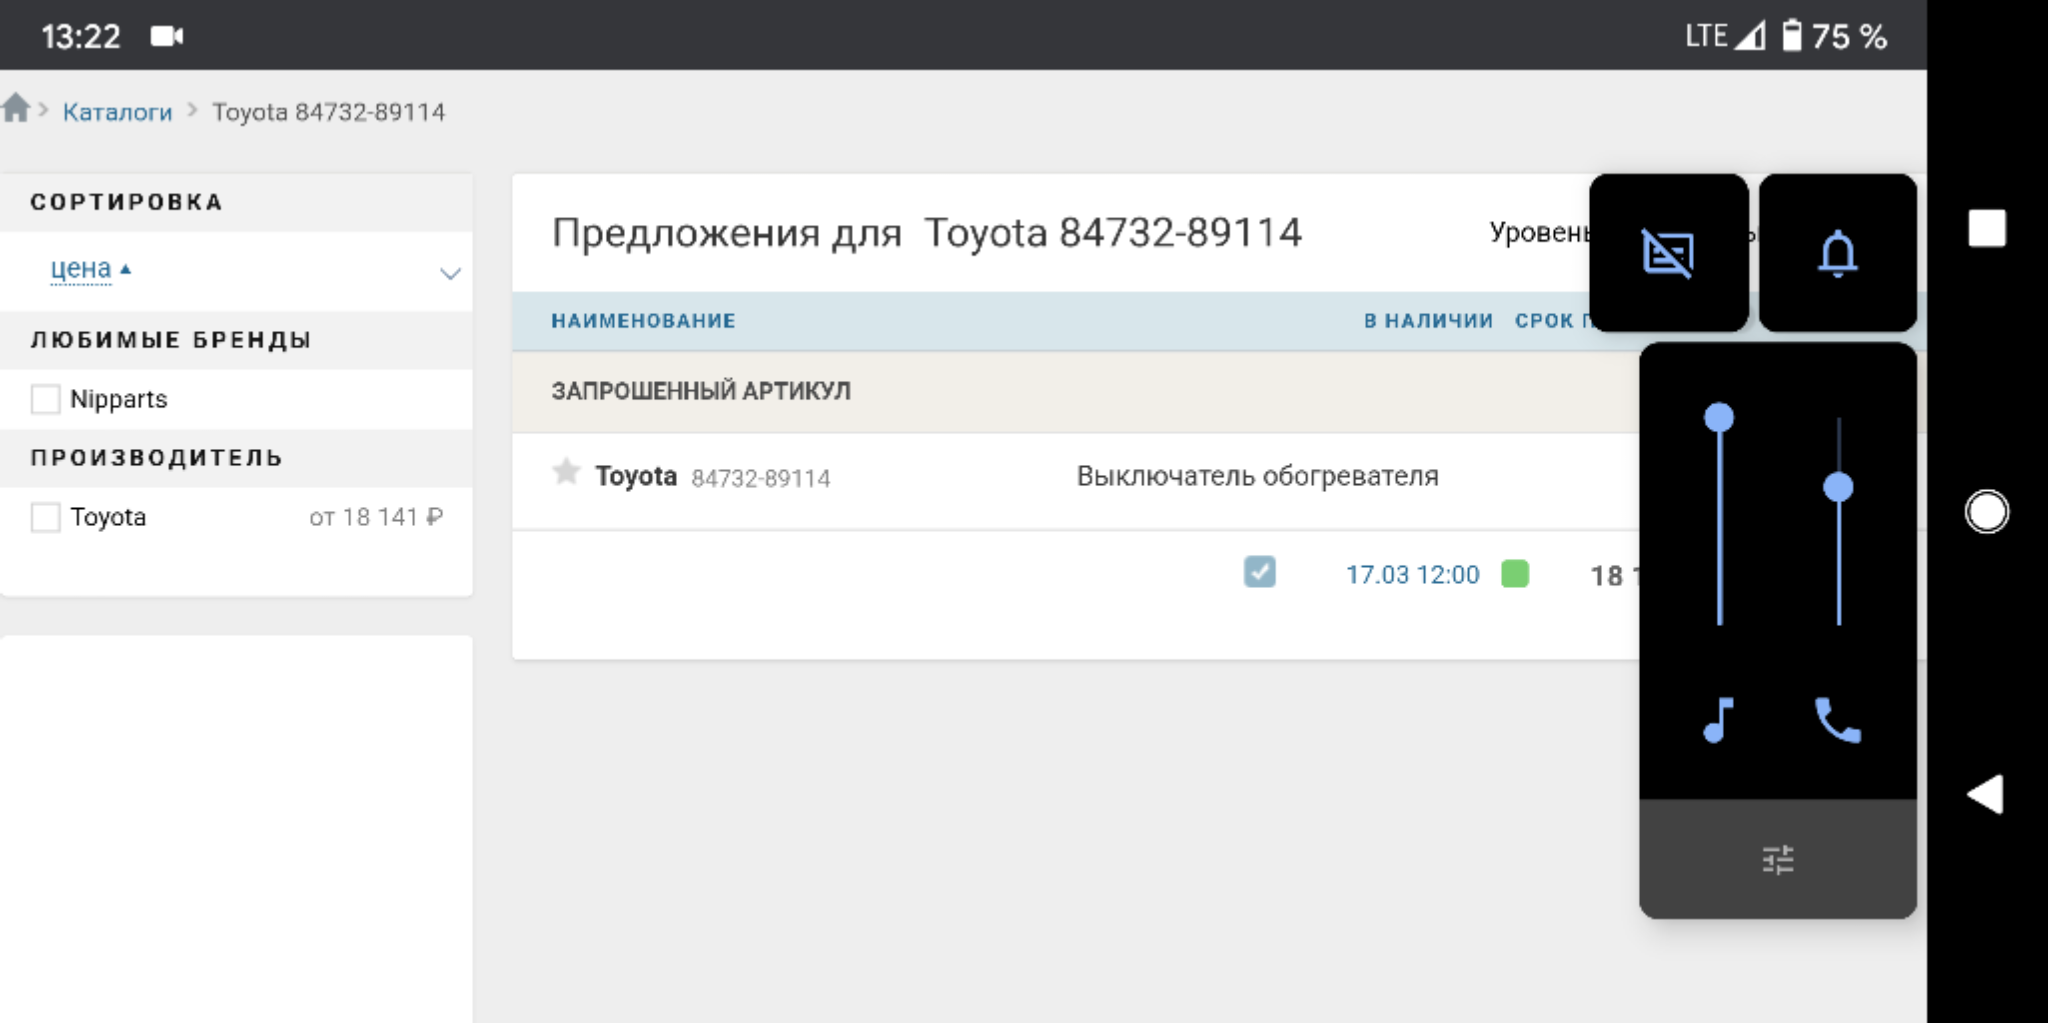Click the LTE signal indicator
Screen dimensions: 2048x1023
tap(1725, 36)
